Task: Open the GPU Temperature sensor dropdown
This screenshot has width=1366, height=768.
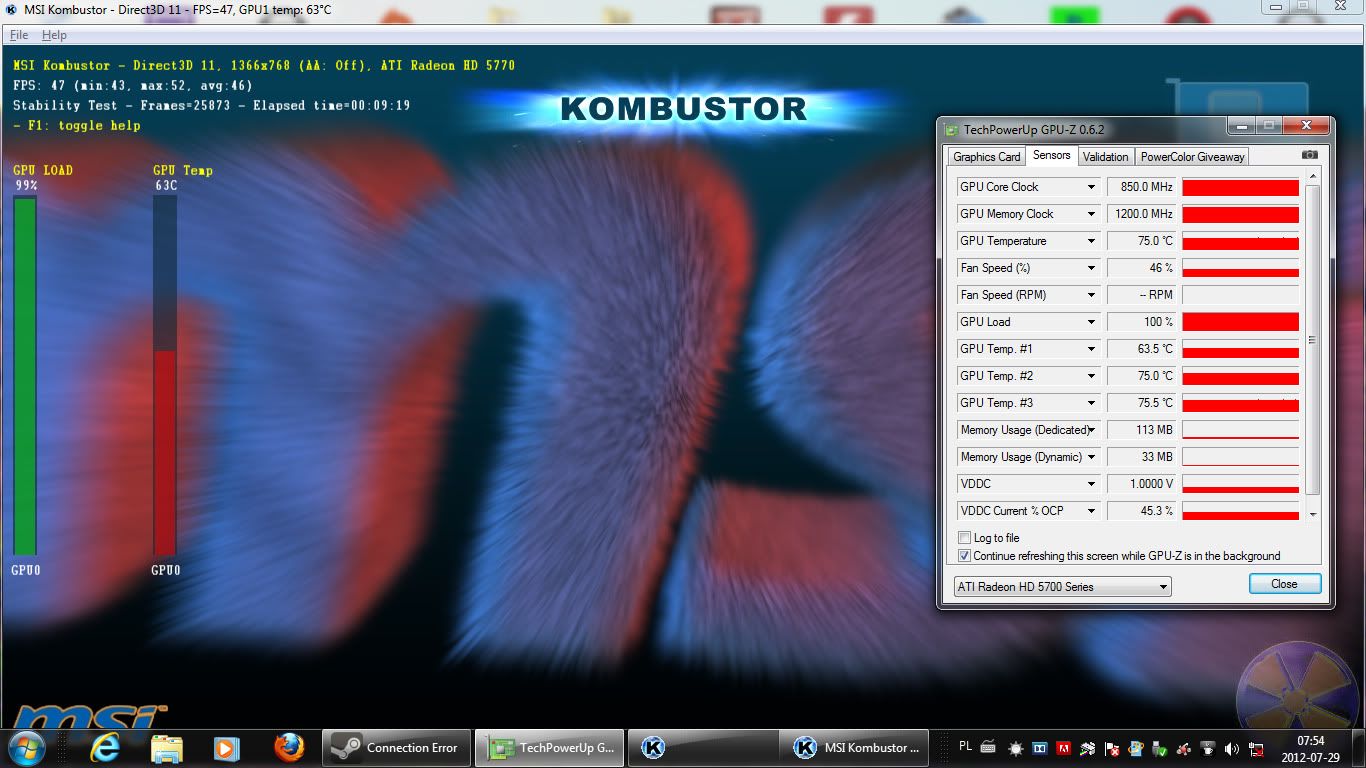Action: (x=1091, y=241)
